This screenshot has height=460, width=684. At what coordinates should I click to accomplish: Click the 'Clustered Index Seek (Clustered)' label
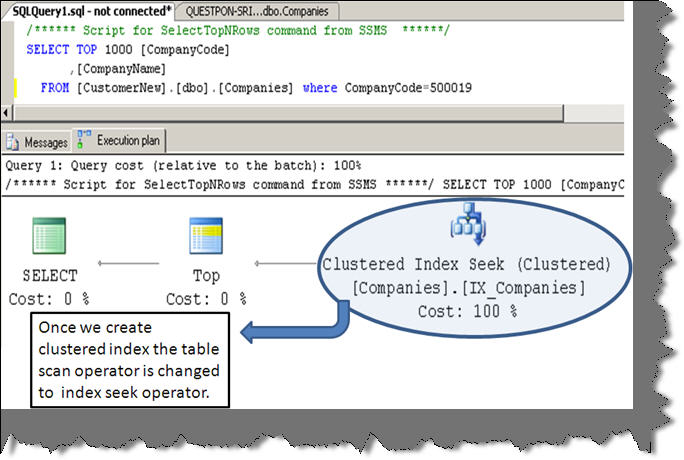pyautogui.click(x=466, y=264)
